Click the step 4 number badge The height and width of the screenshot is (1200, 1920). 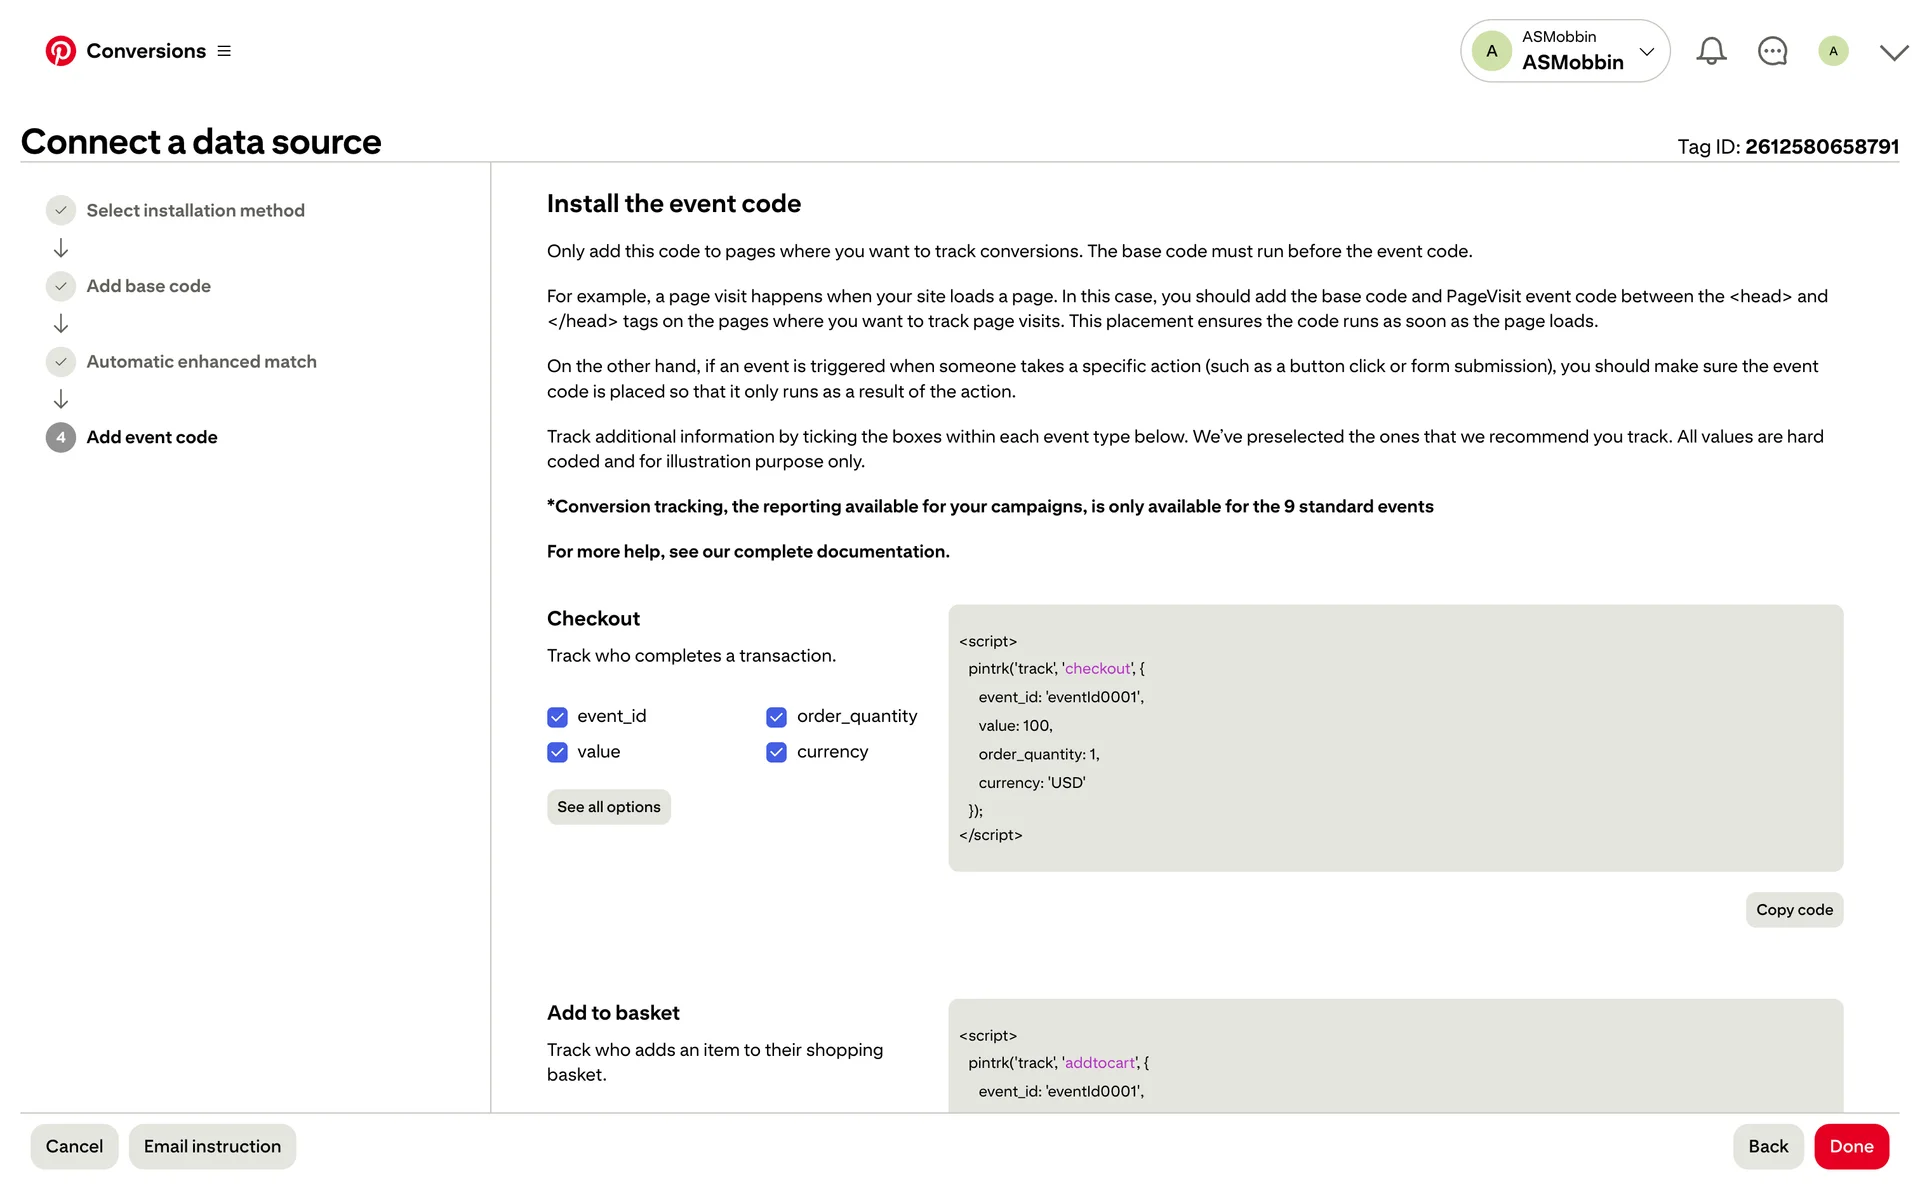[x=61, y=437]
